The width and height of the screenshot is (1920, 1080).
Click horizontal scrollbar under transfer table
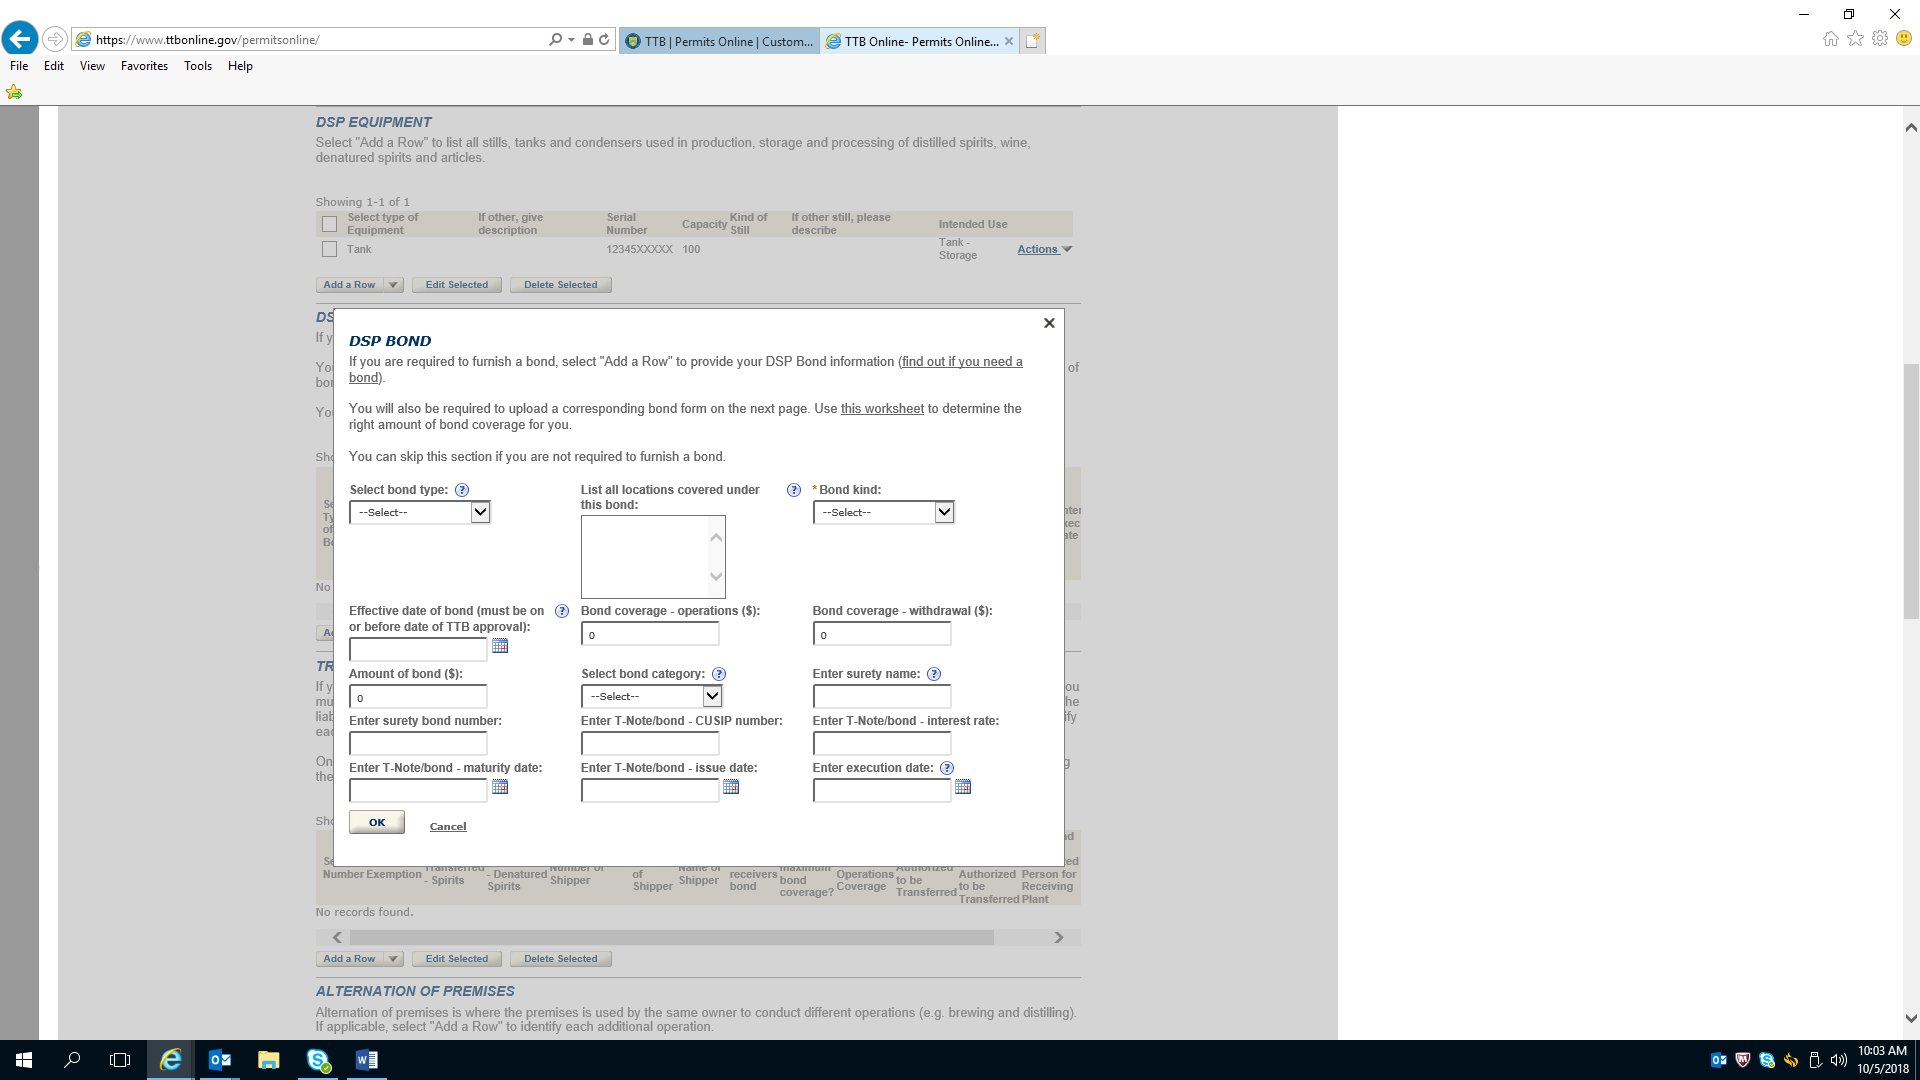click(x=670, y=938)
